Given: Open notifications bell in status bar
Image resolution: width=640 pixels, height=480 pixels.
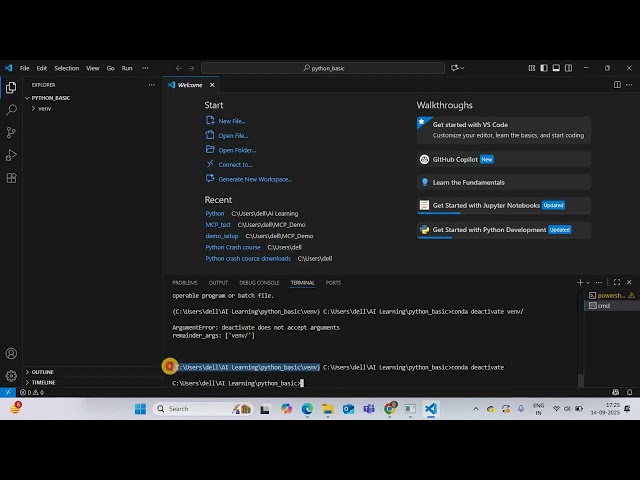Looking at the screenshot, I should click(x=629, y=392).
